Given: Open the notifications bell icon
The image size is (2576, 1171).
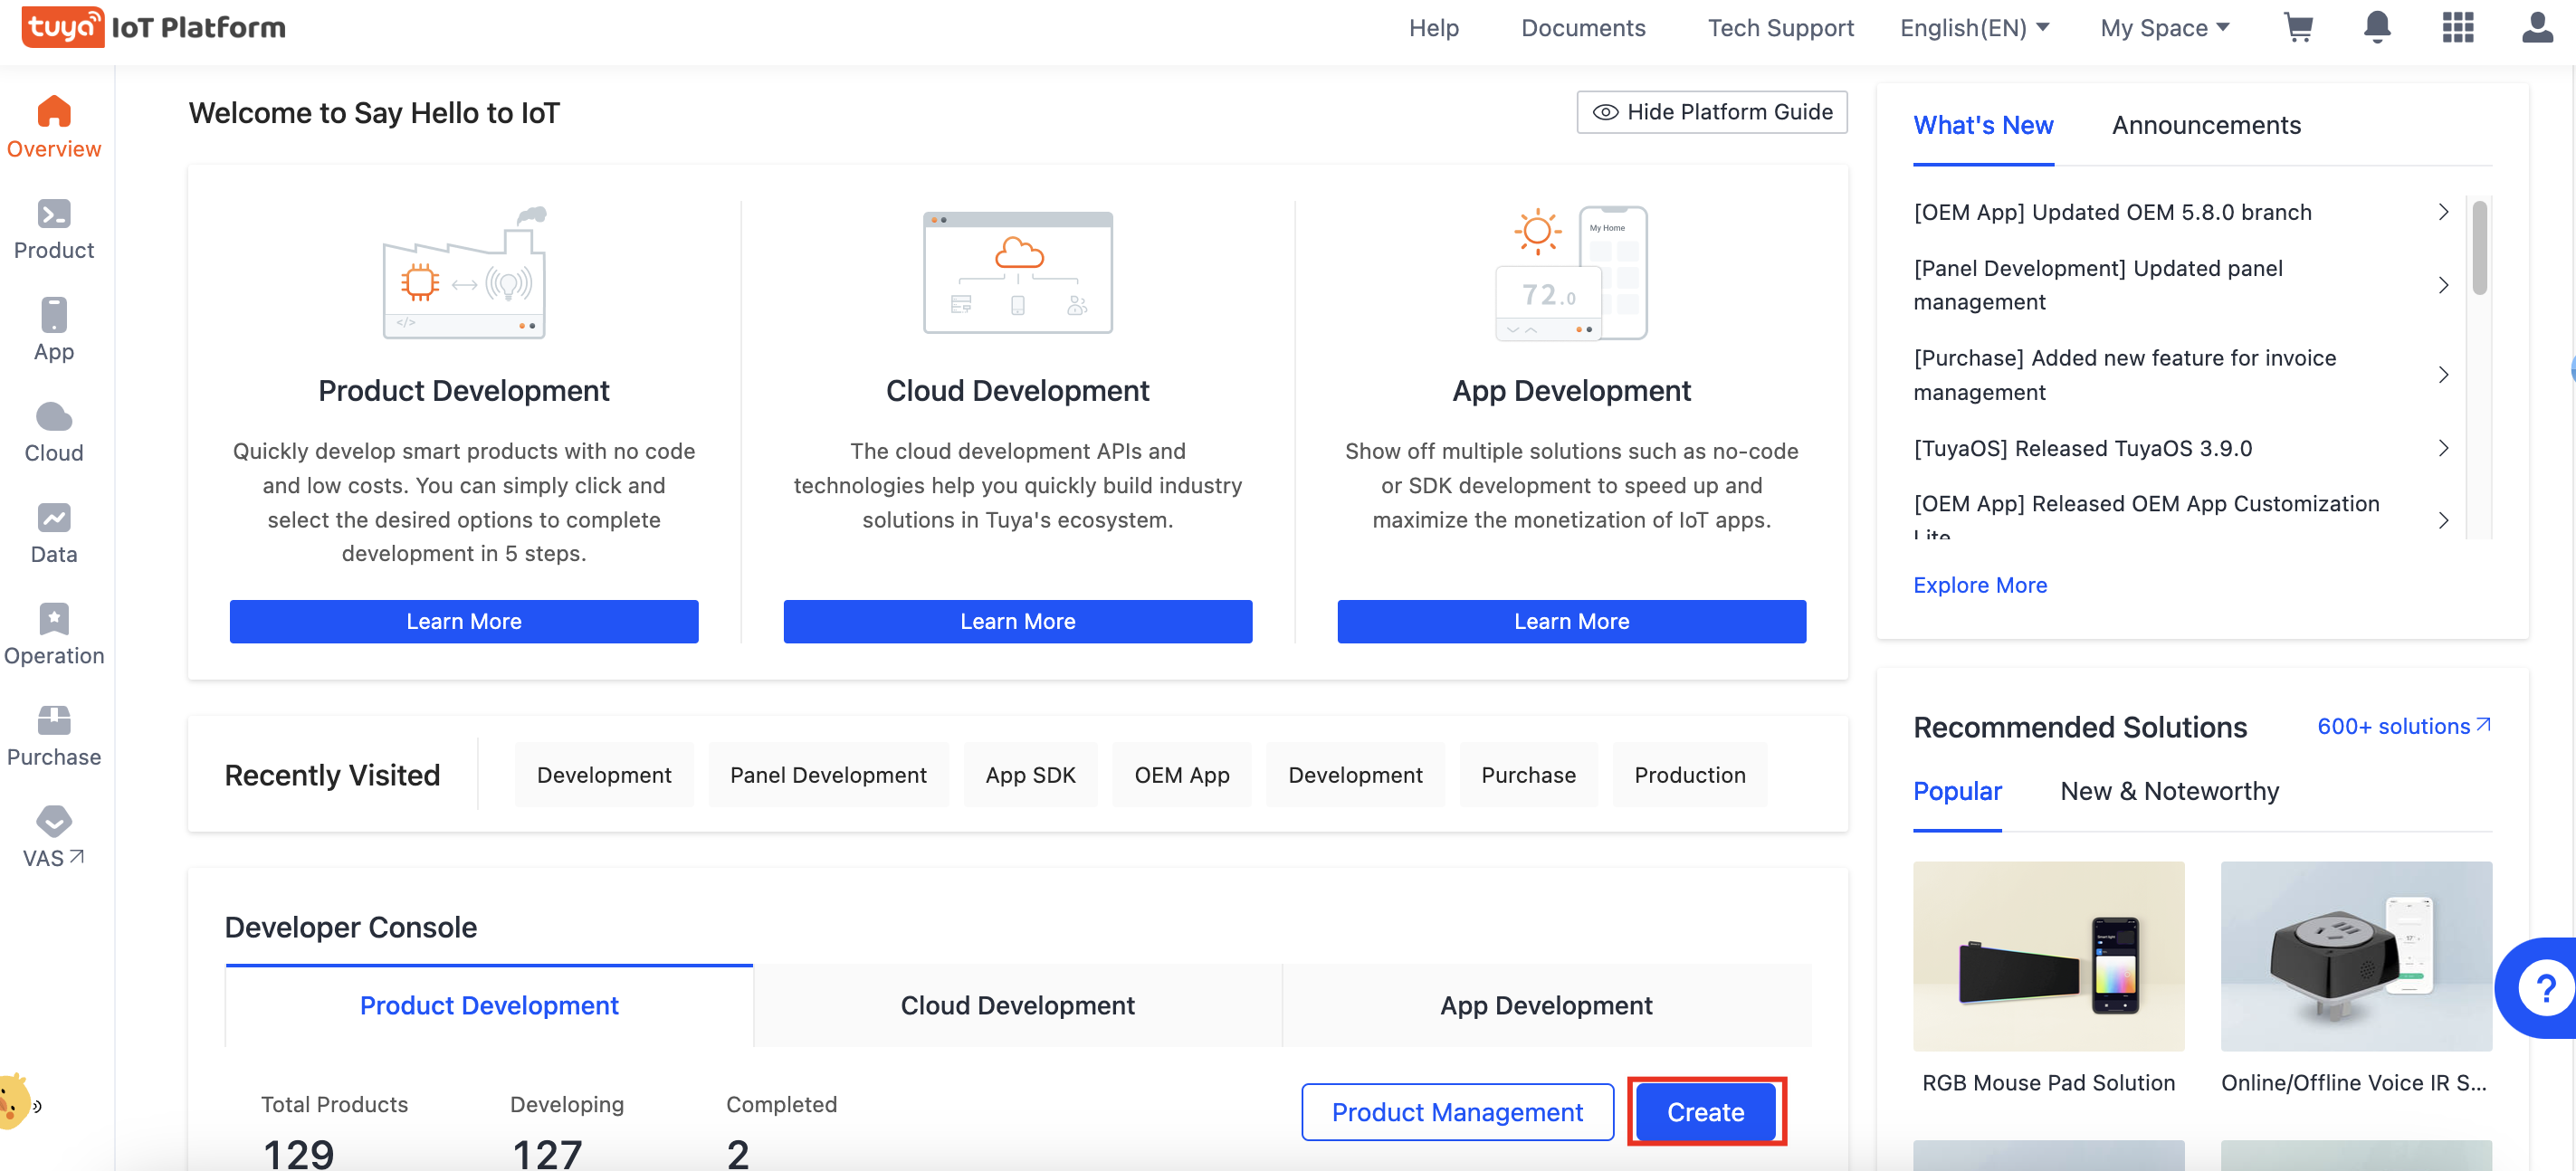Looking at the screenshot, I should [x=2377, y=27].
